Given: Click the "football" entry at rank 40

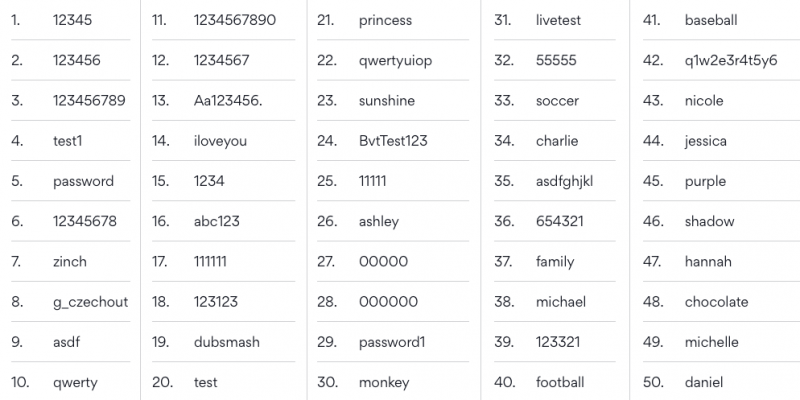Looking at the screenshot, I should click(x=560, y=382).
